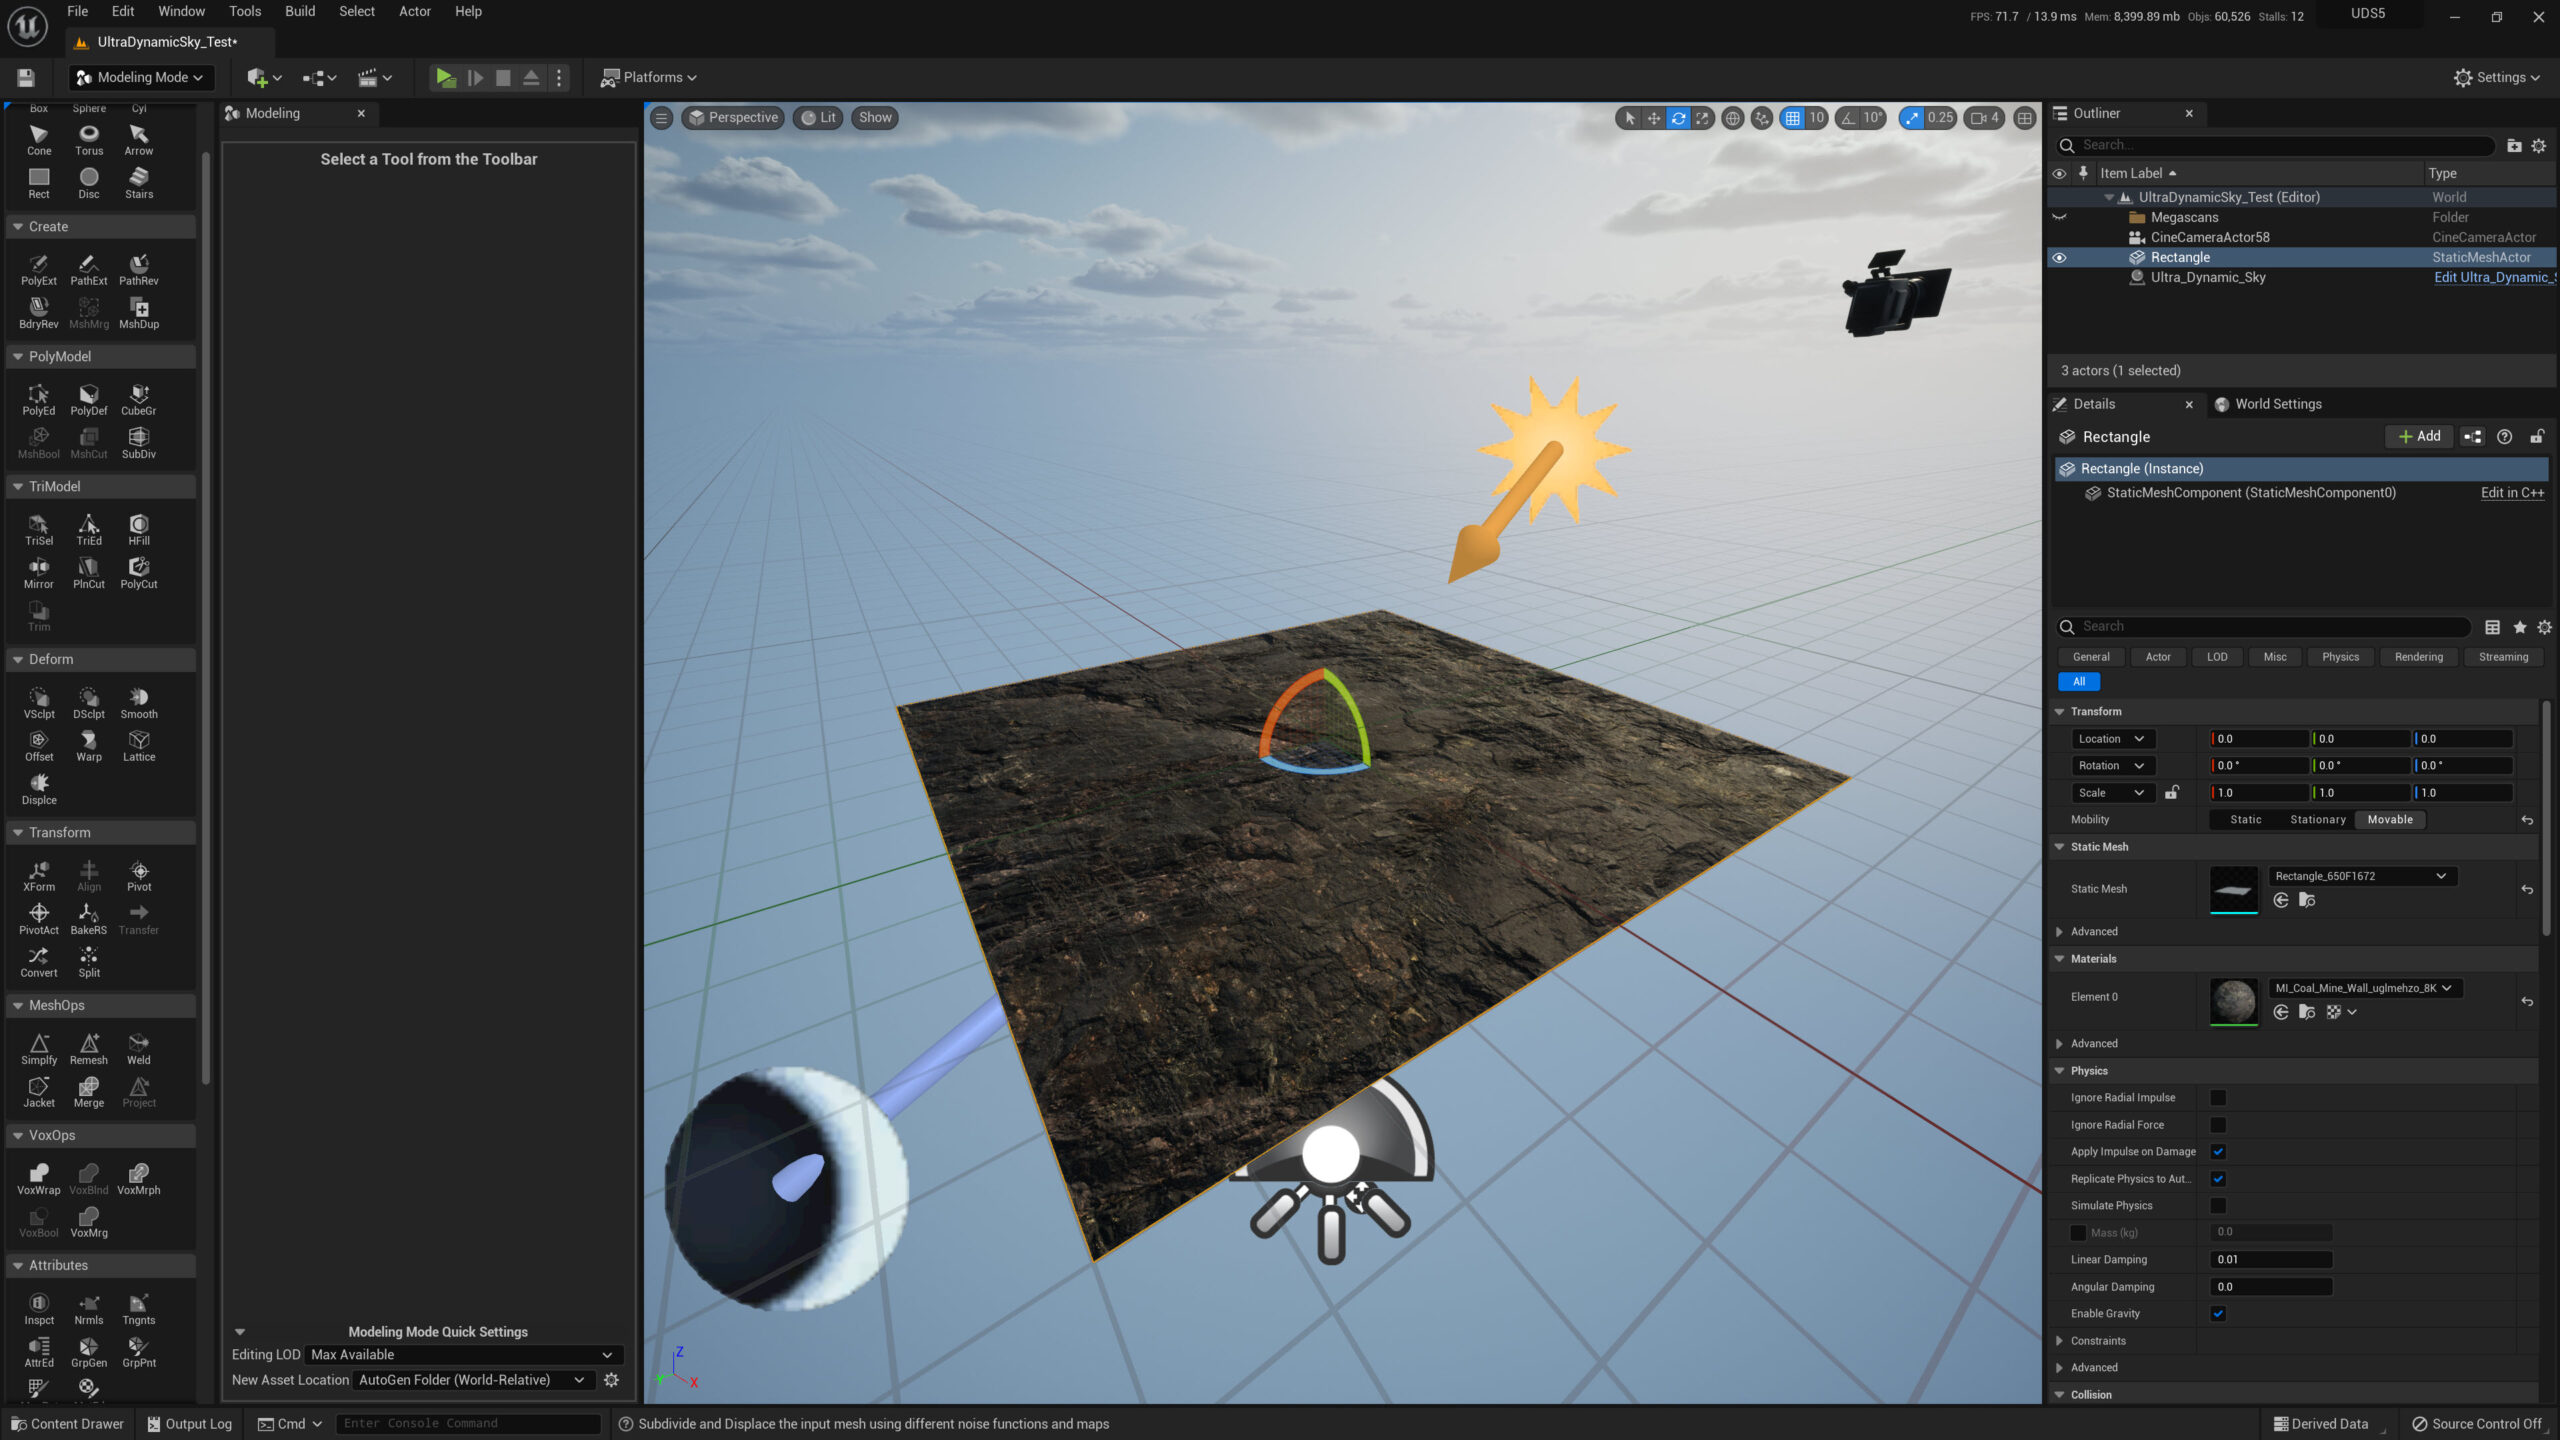
Task: Toggle visibility eye for Rectangle actor
Action: [x=2059, y=258]
